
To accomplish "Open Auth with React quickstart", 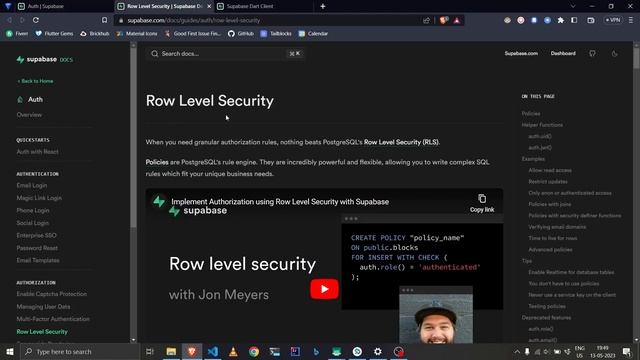I will pos(37,152).
